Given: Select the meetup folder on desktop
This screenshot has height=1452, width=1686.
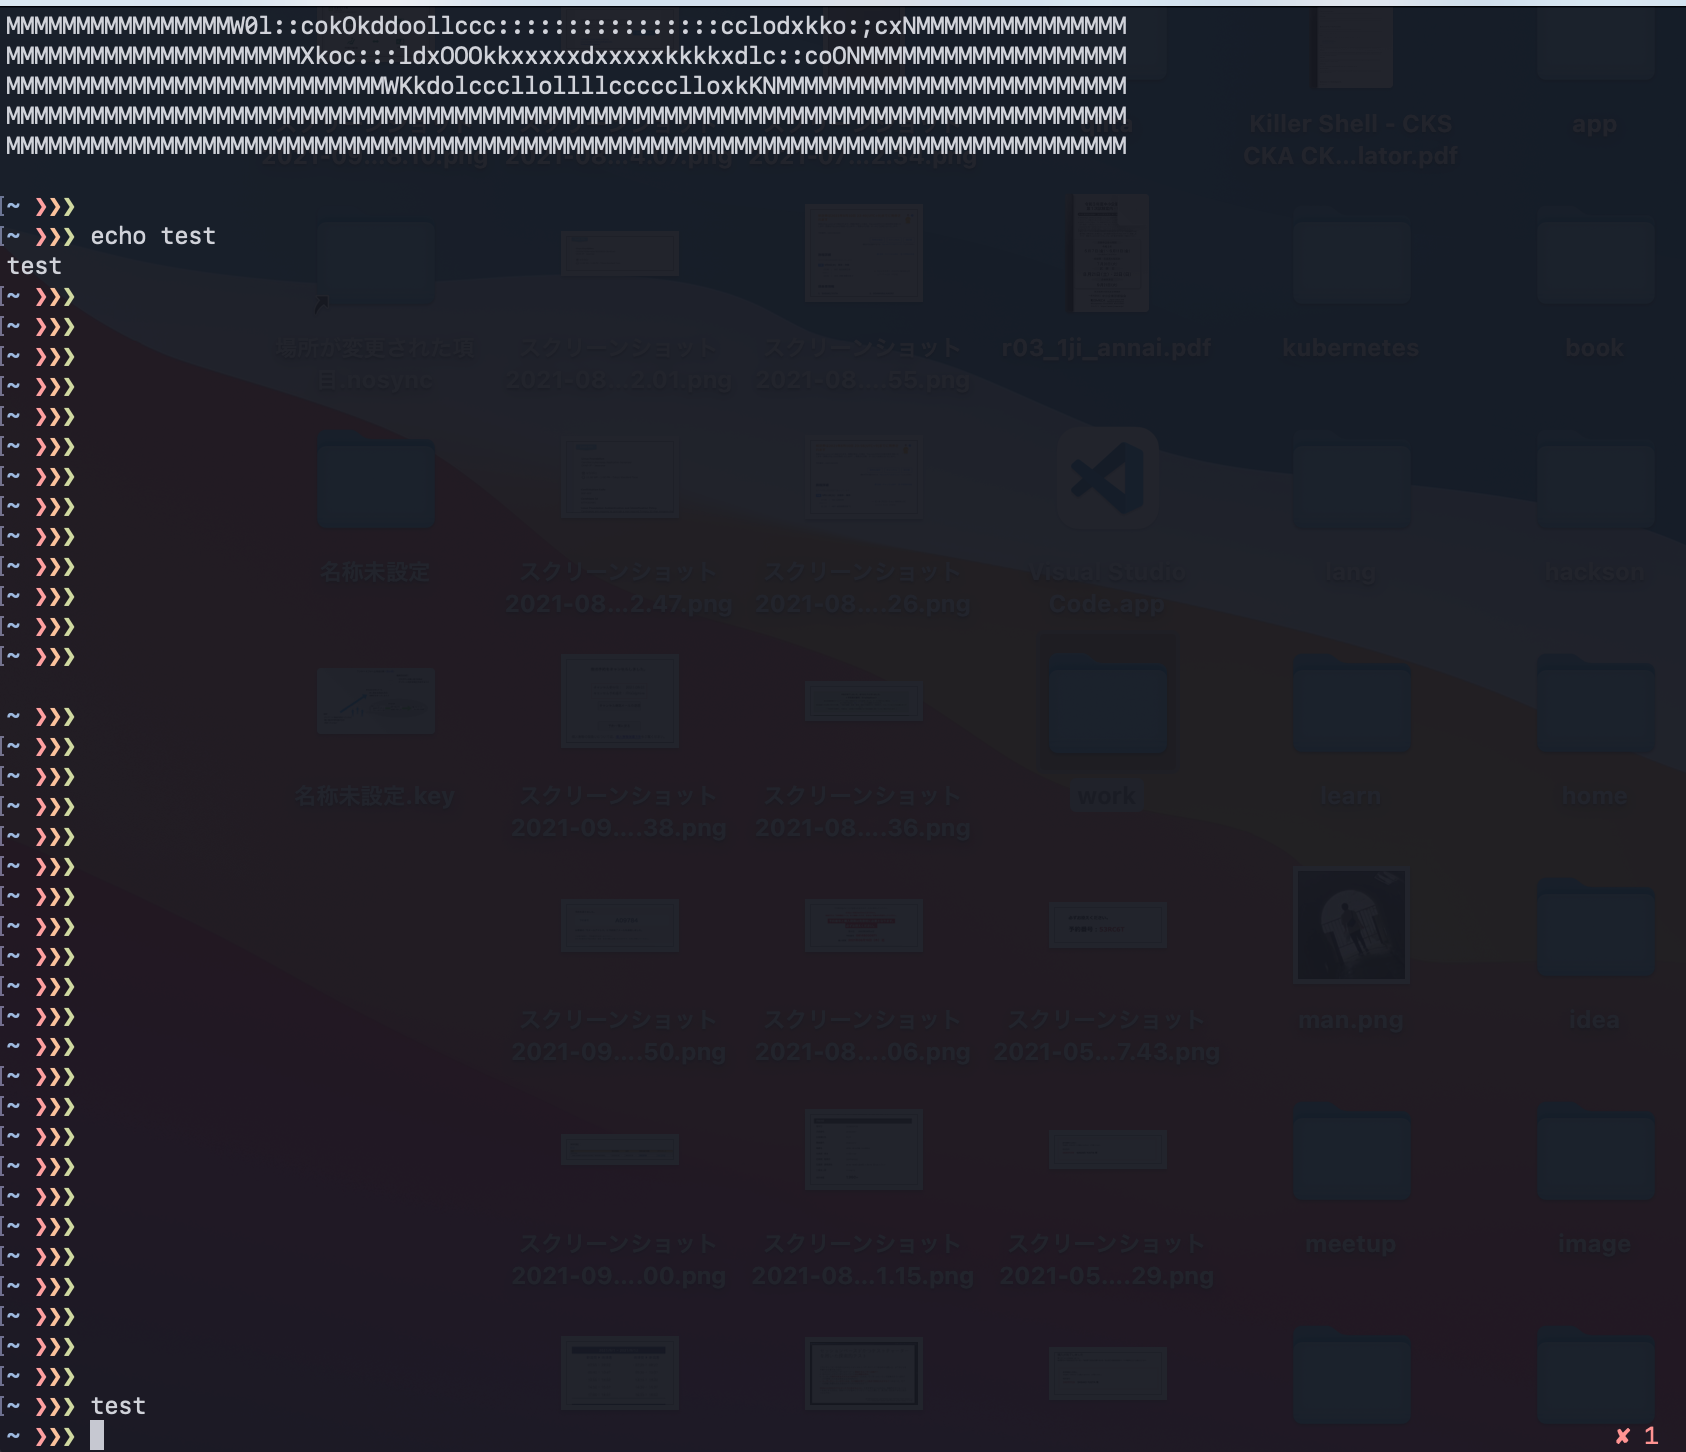Looking at the screenshot, I should coord(1350,1154).
